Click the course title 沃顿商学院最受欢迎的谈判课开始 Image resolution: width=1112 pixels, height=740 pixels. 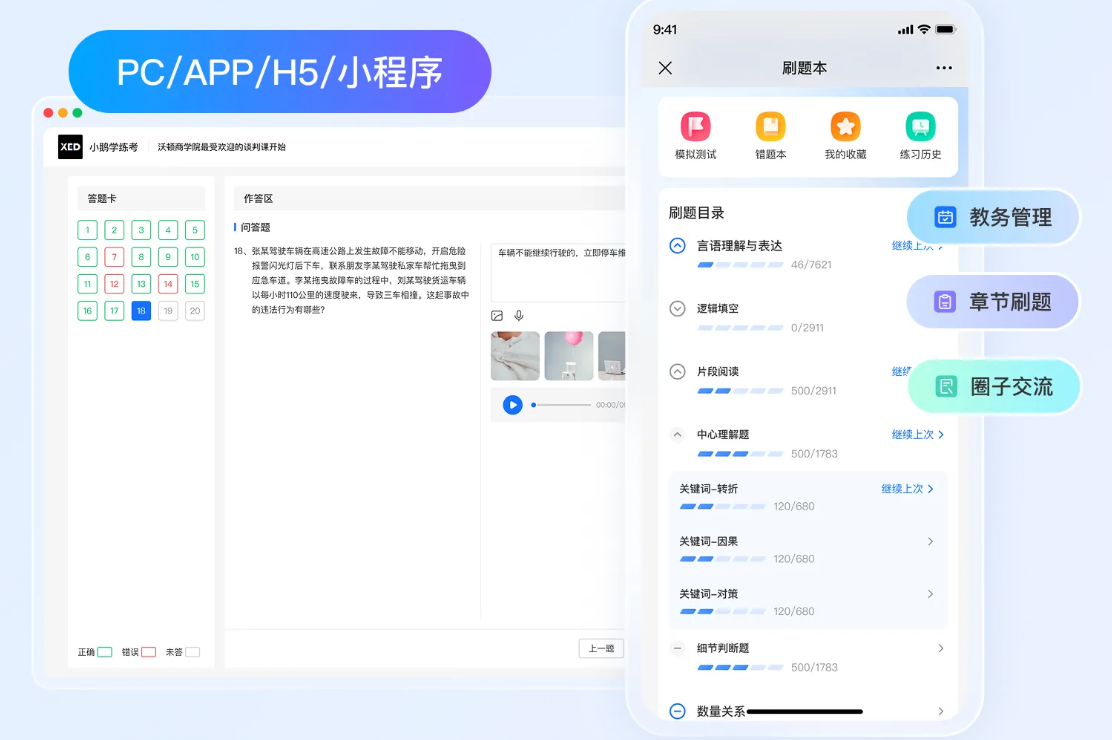[x=221, y=147]
